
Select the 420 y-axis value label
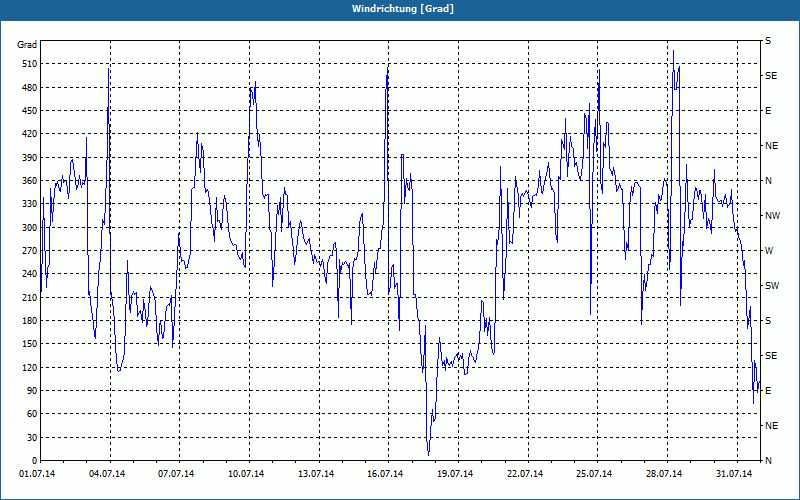tap(30, 134)
